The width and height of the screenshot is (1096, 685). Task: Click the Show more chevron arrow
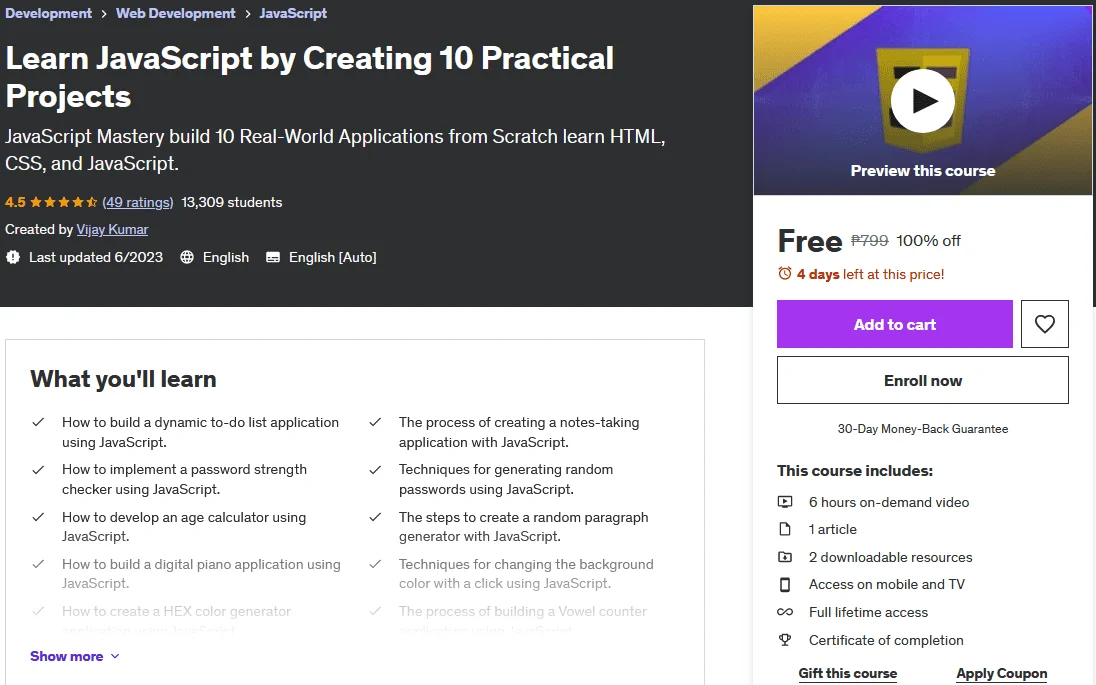115,656
